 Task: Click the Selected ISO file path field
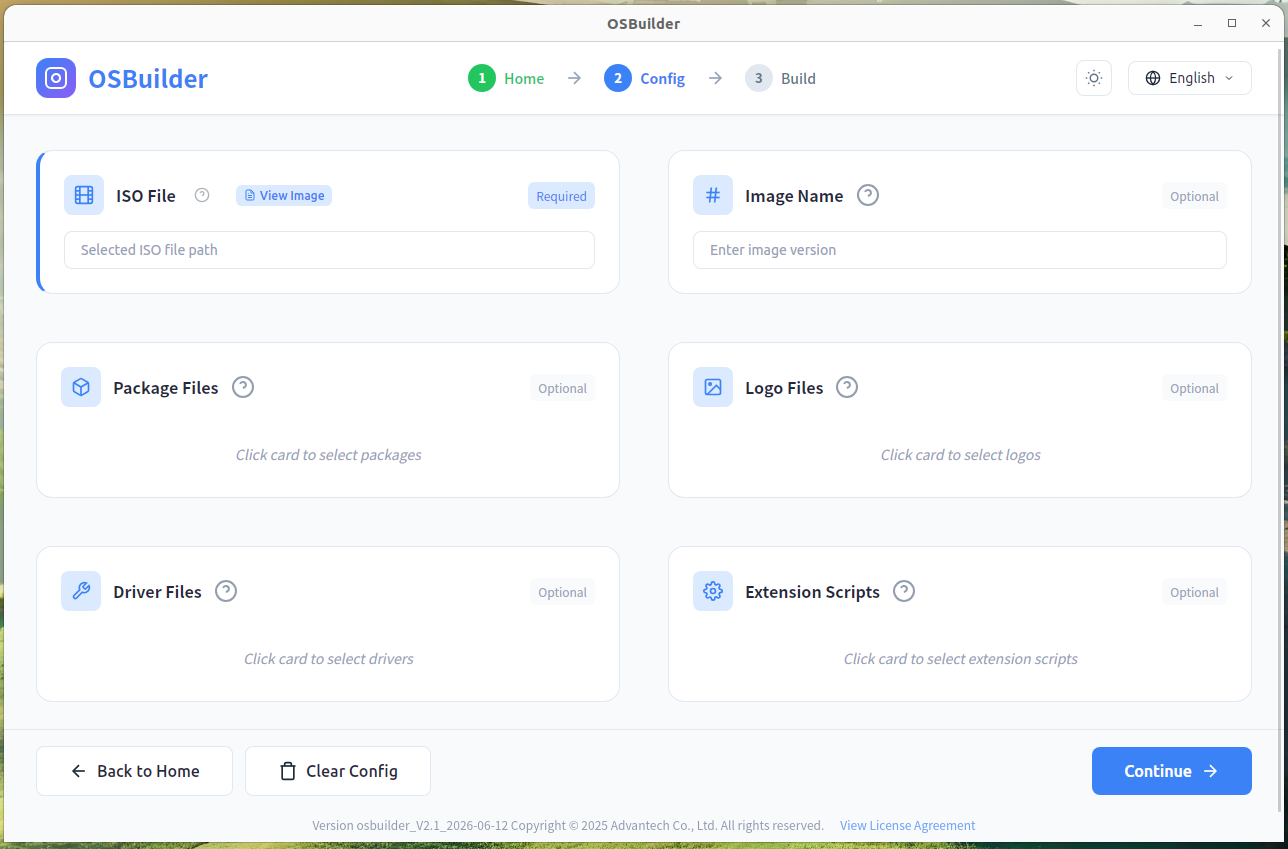click(329, 250)
